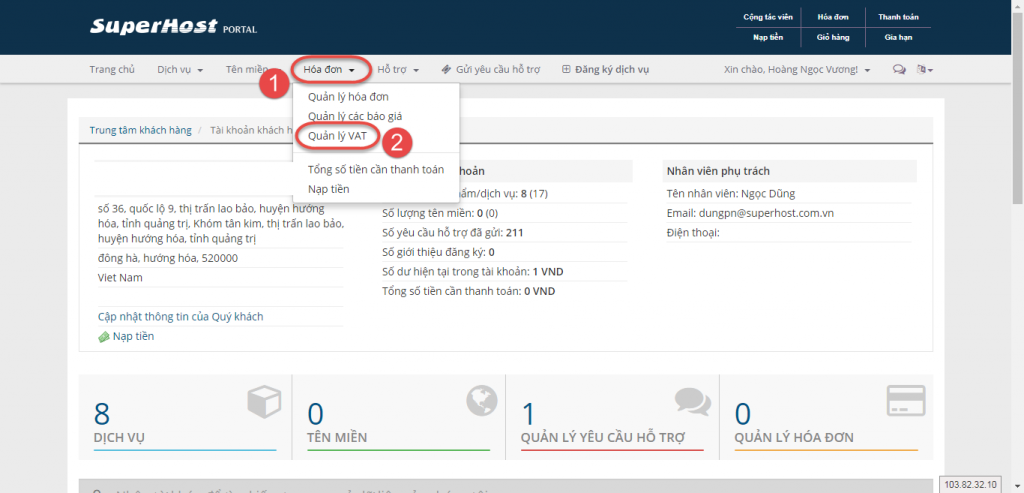The image size is (1024, 493).
Task: Click the speech bubbles icon on support tile
Action: pos(692,401)
